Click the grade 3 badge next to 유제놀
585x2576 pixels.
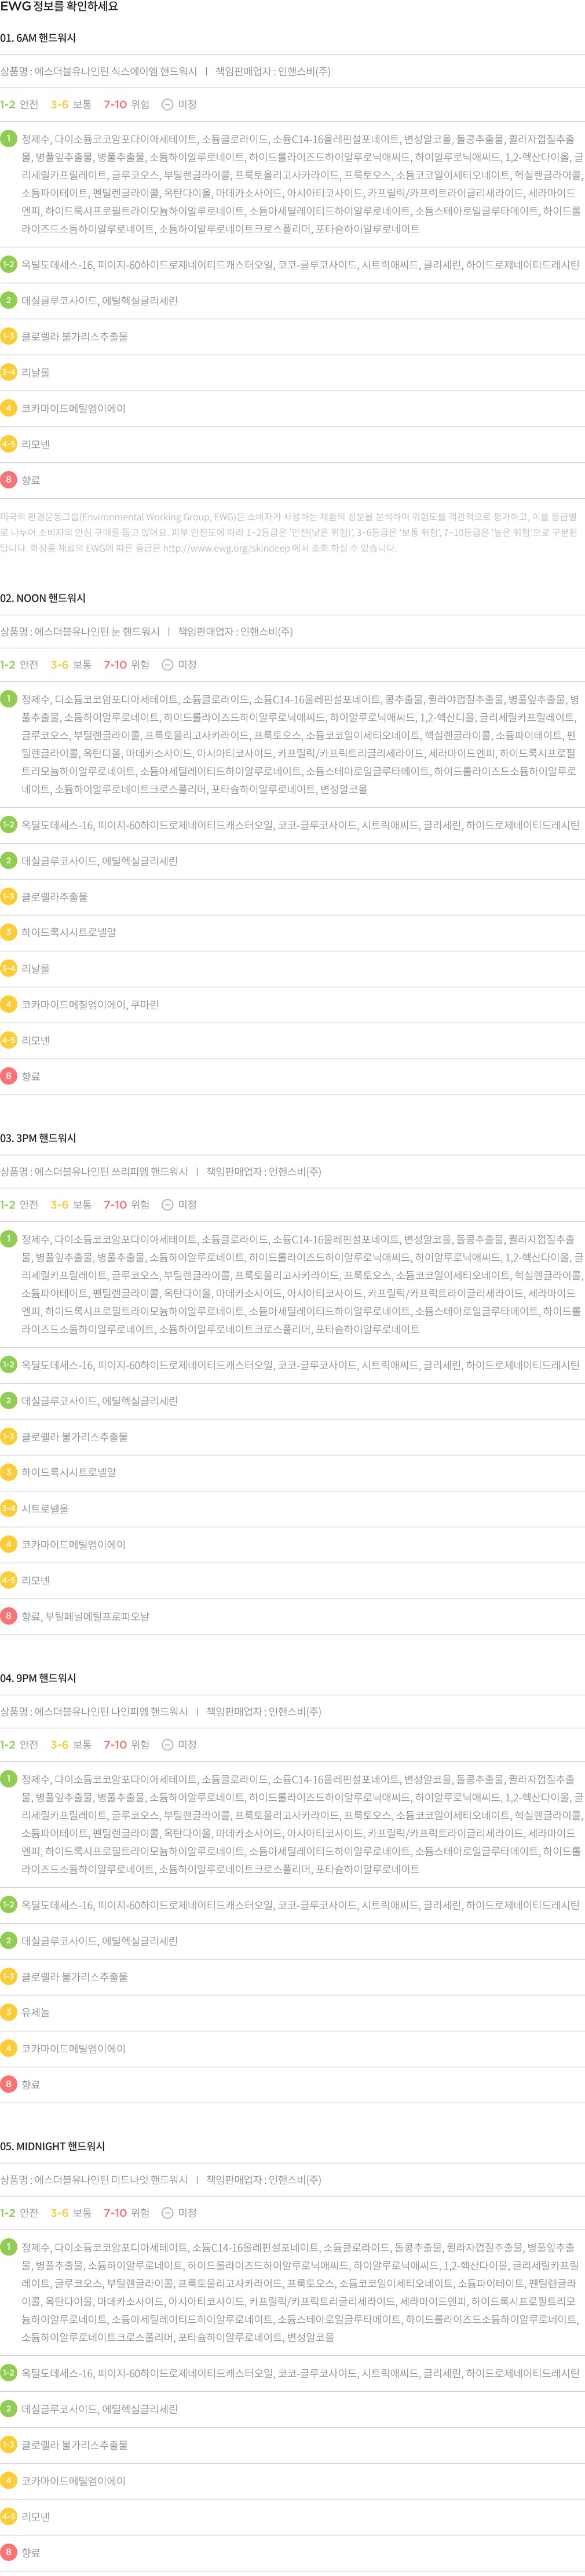point(9,2011)
